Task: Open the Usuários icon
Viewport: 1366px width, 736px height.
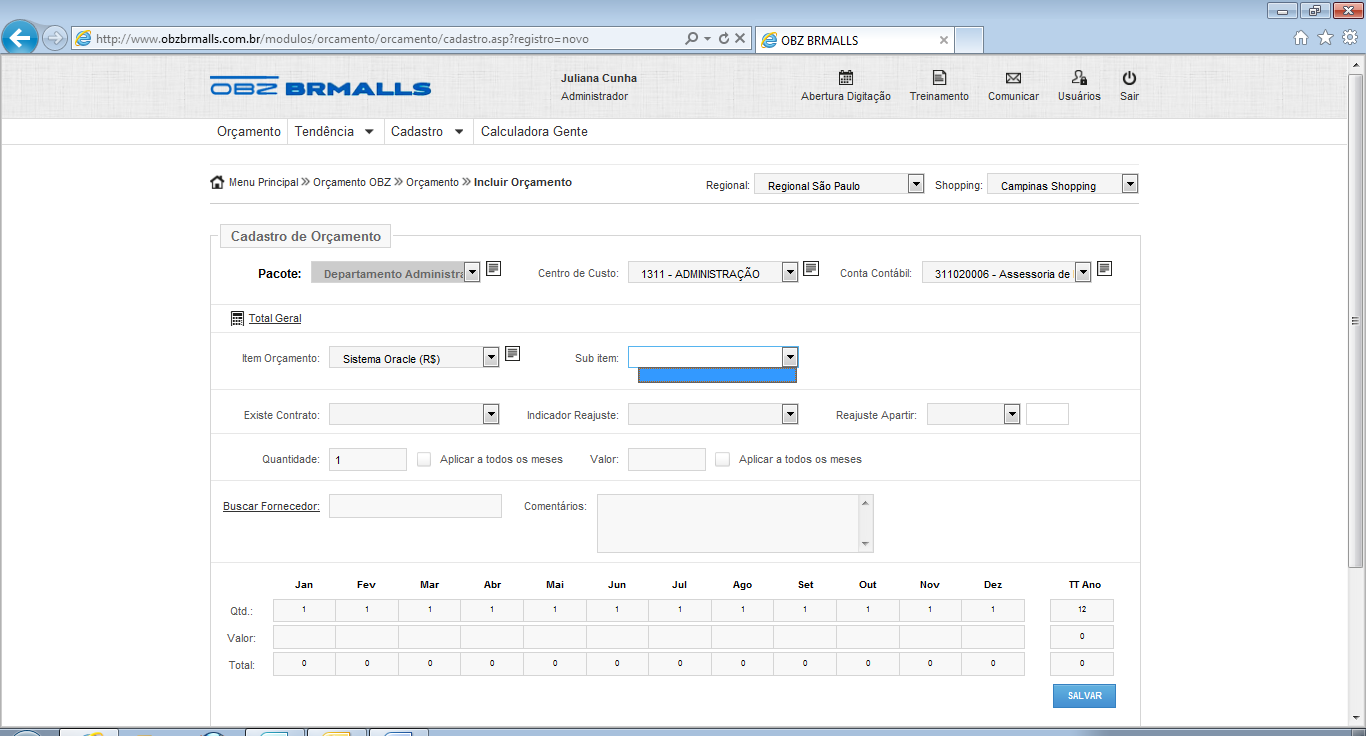Action: click(1079, 78)
